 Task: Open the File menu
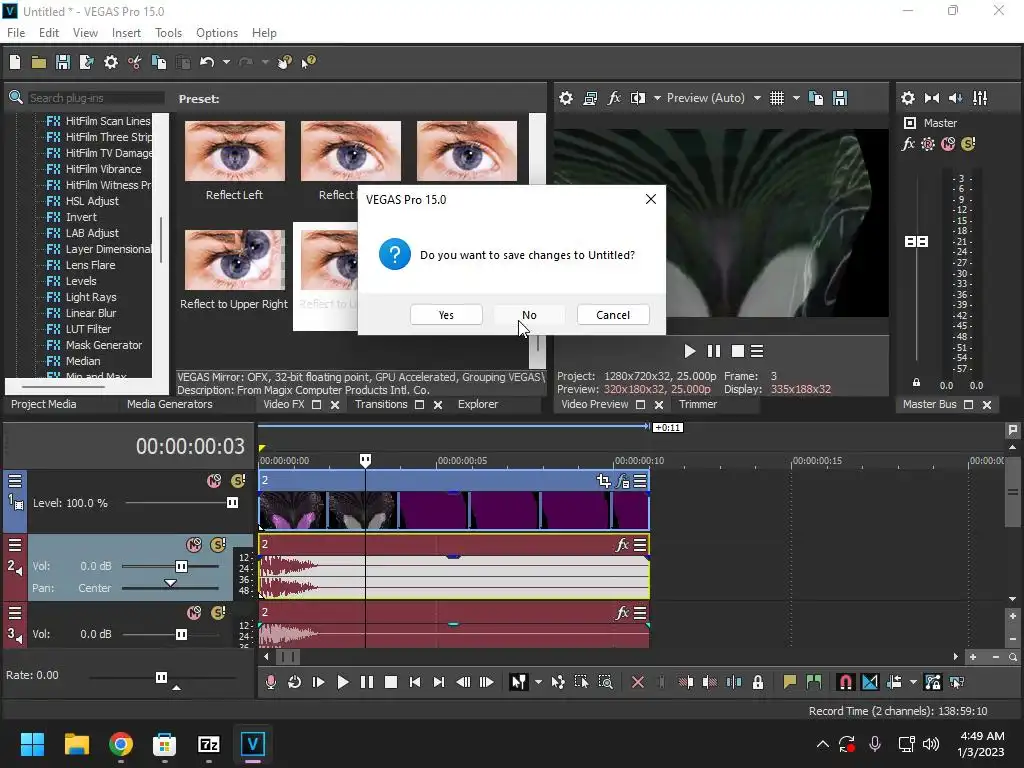(x=16, y=33)
